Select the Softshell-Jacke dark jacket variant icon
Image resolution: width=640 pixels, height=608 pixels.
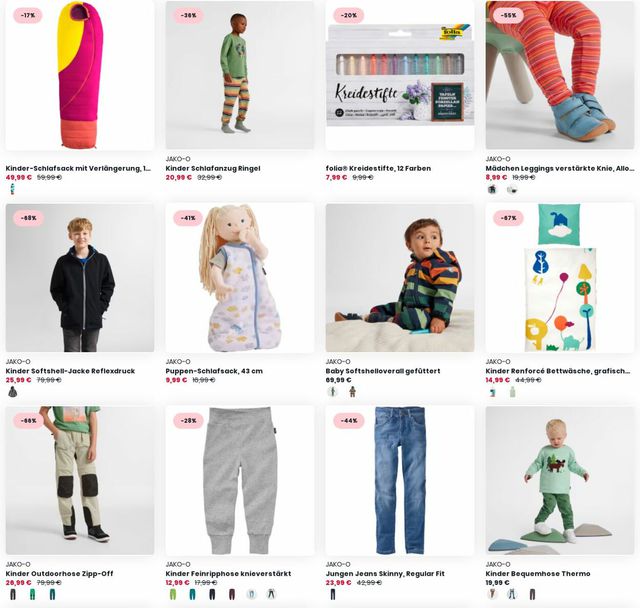tap(13, 392)
